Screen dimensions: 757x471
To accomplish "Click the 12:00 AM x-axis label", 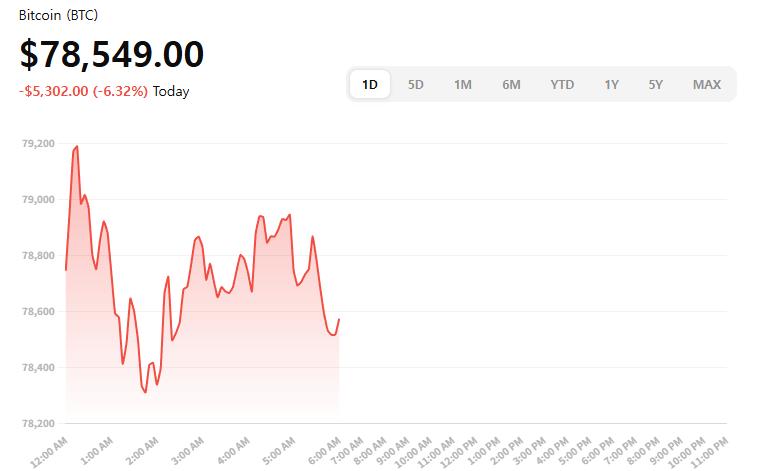I will coord(50,451).
